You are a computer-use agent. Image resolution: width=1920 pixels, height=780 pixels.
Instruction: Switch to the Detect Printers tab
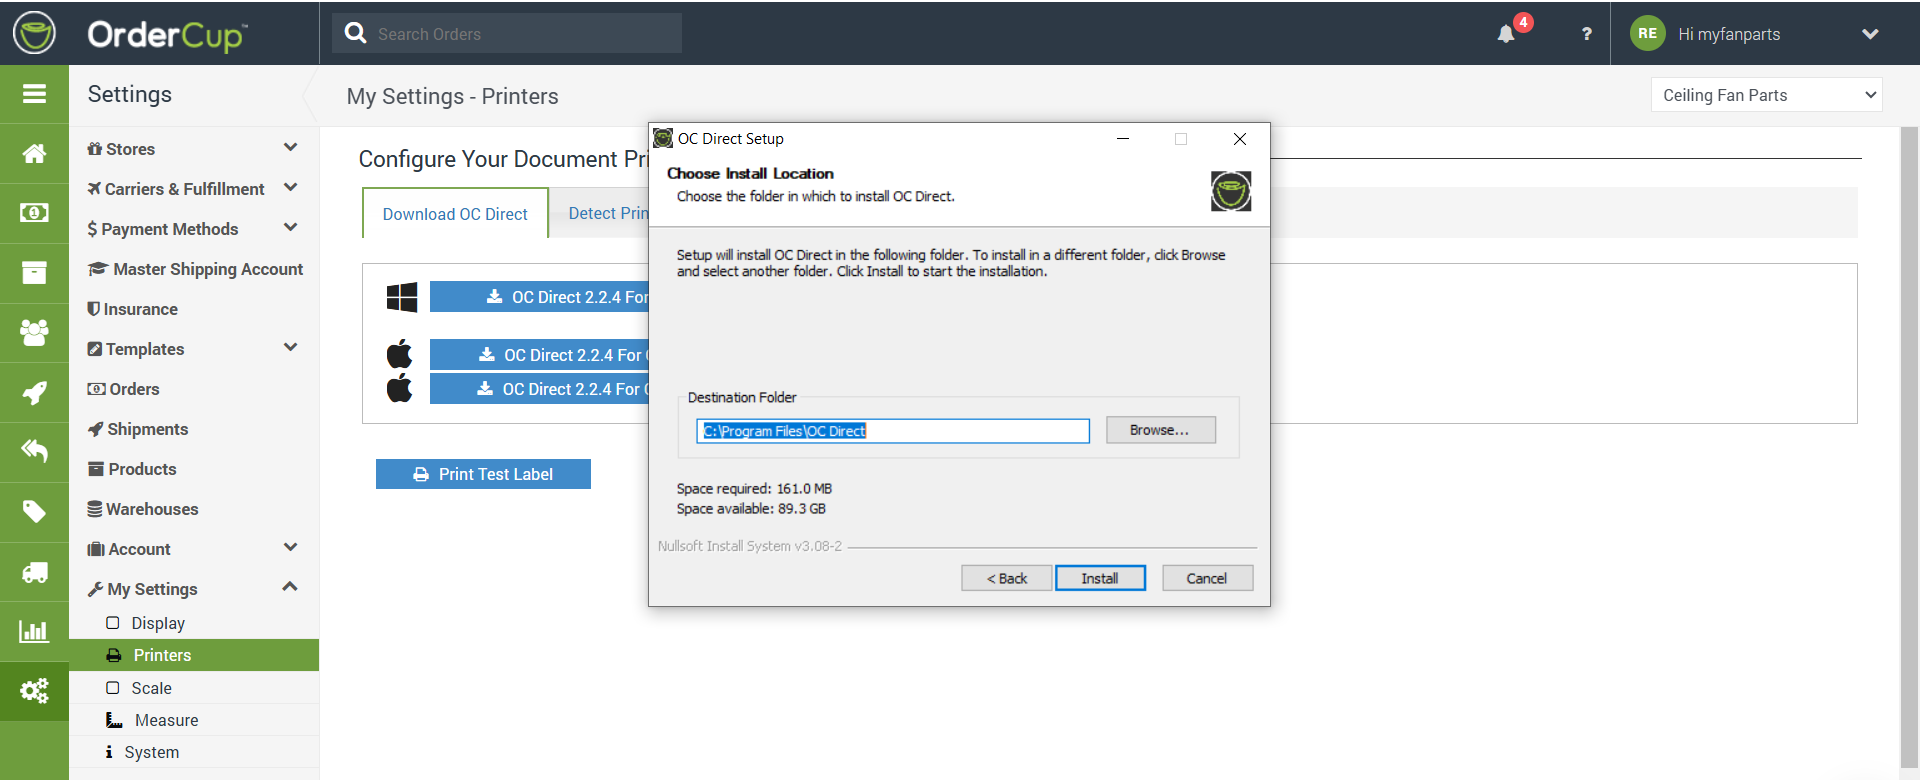608,213
